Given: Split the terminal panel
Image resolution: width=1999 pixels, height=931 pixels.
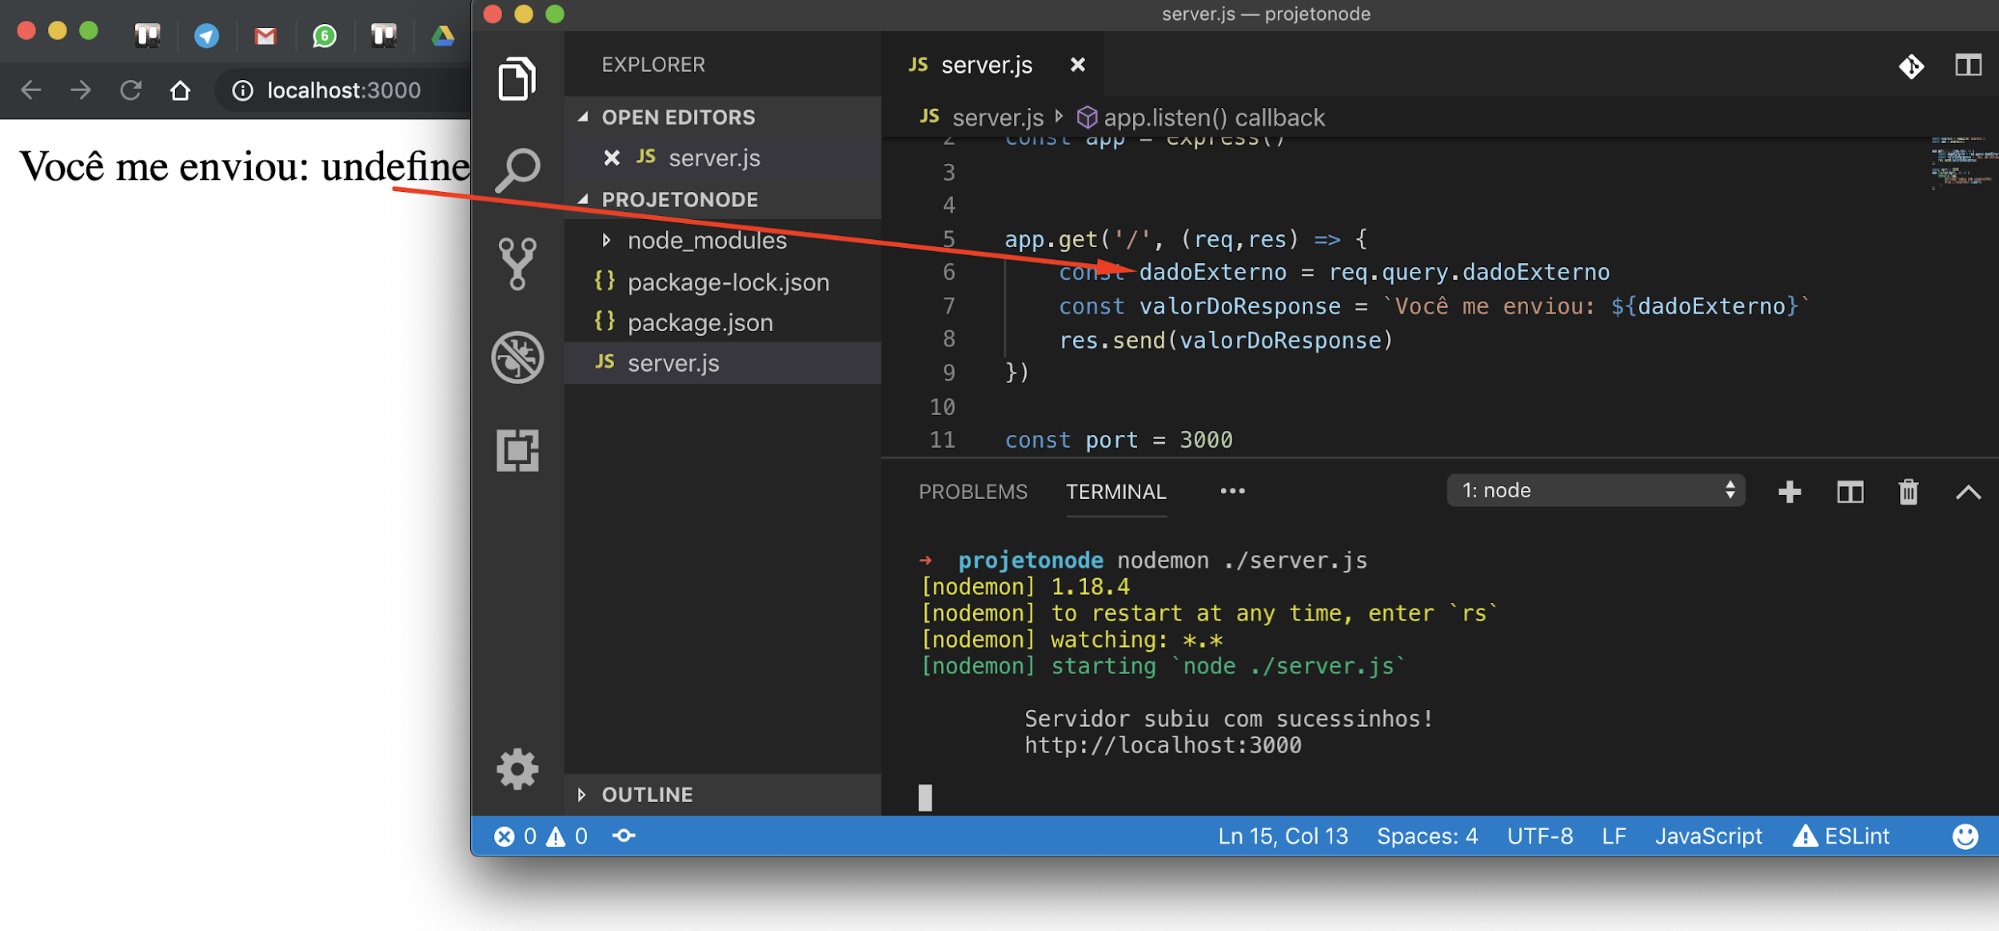Looking at the screenshot, I should tap(1850, 491).
